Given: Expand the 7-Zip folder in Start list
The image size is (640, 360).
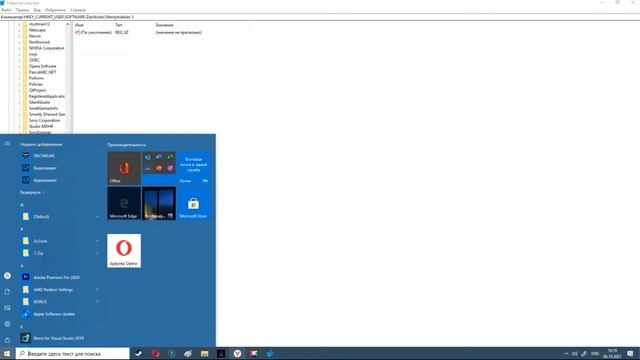Looking at the screenshot, I should tap(97, 253).
